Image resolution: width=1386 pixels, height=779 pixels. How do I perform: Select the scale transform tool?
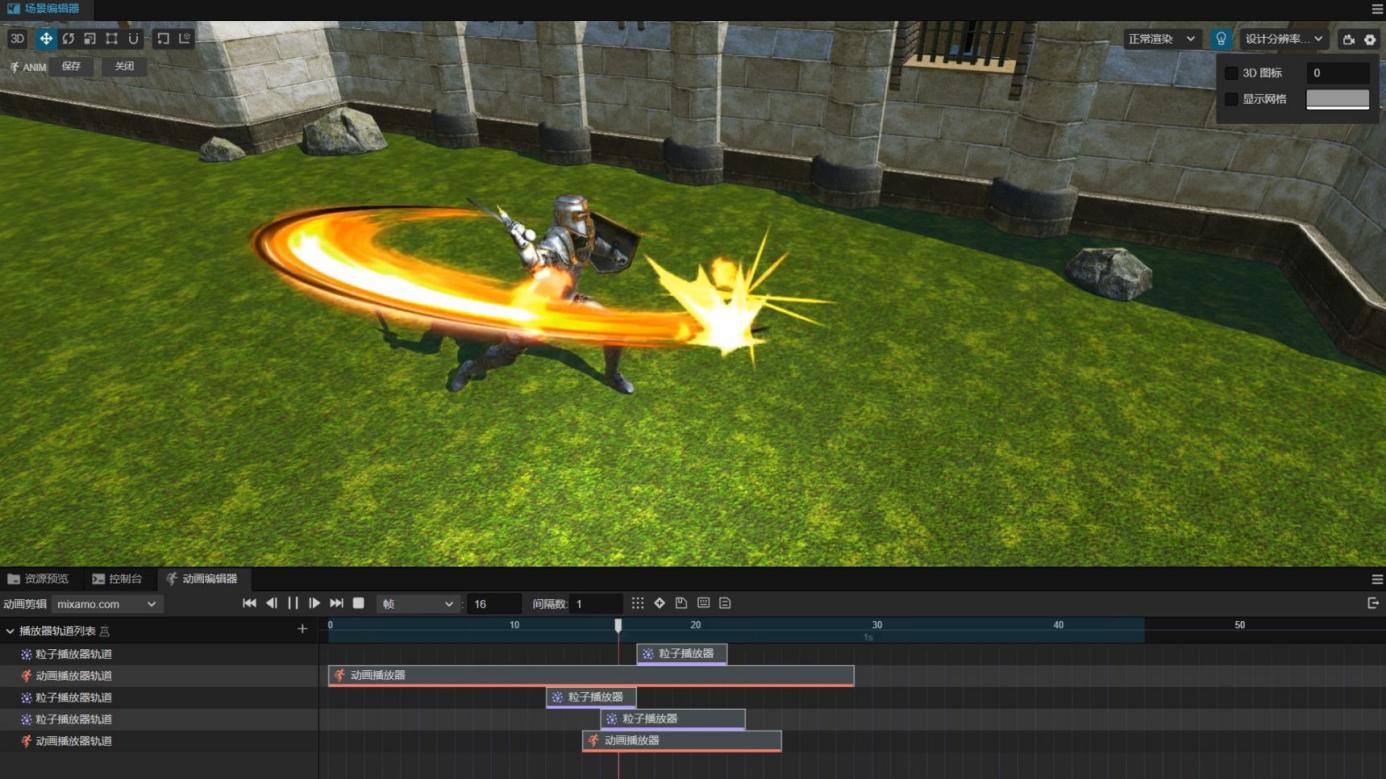coord(90,39)
